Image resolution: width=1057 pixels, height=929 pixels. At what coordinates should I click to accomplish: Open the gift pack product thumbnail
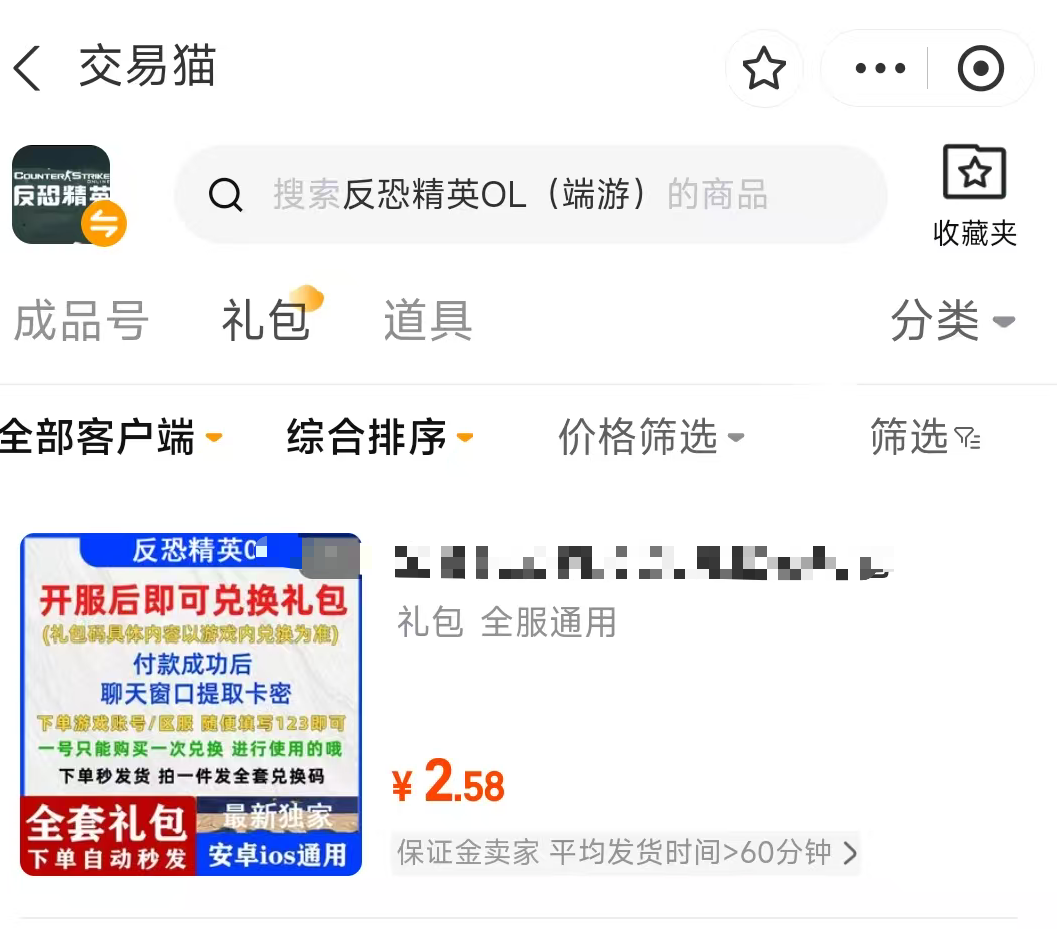(x=191, y=705)
